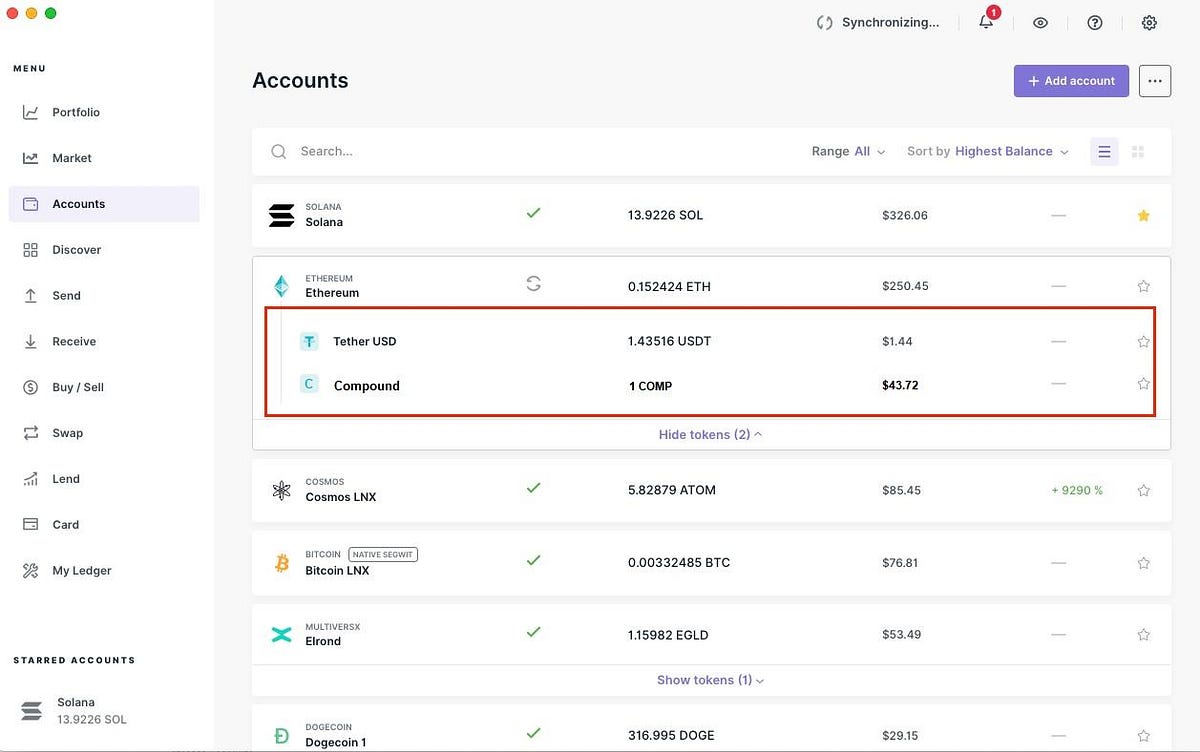Open the notifications bell icon

987,21
